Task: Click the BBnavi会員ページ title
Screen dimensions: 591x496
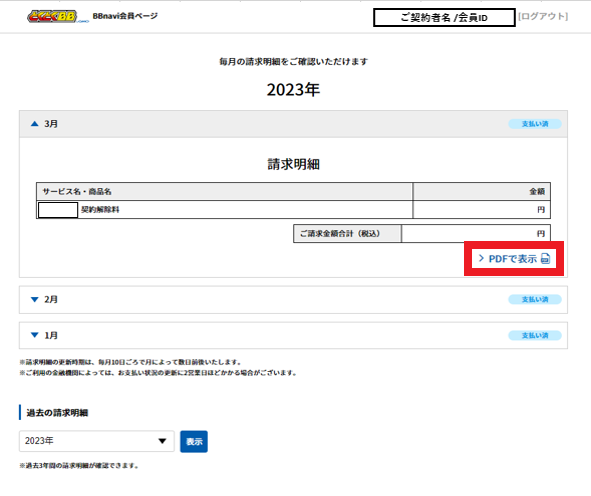Action: coord(125,16)
